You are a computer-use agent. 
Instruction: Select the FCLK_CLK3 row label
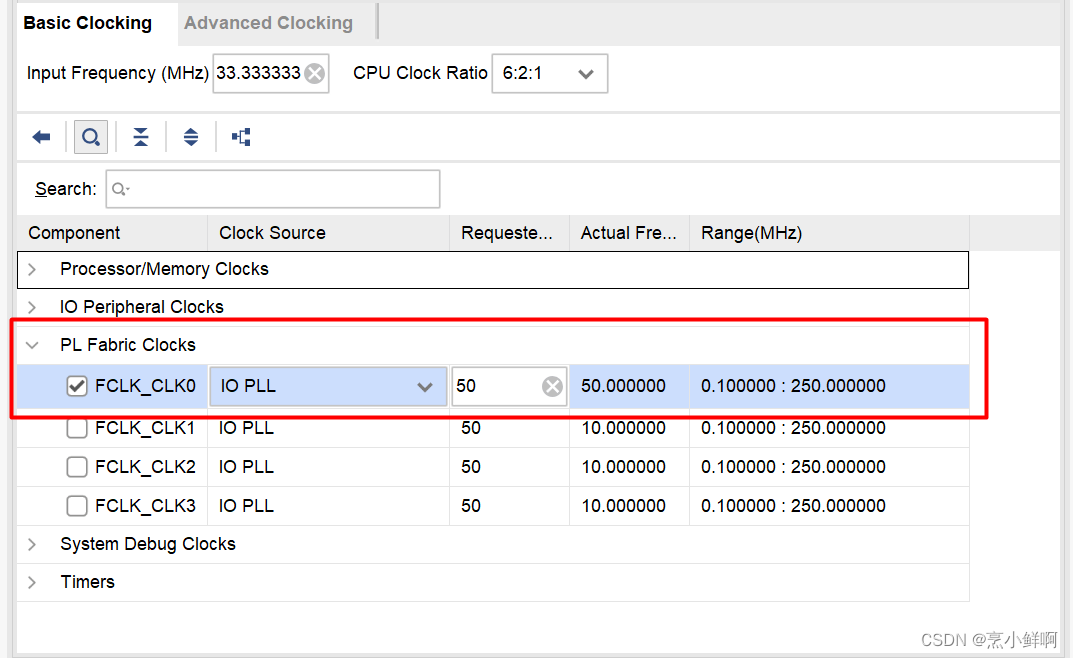145,506
